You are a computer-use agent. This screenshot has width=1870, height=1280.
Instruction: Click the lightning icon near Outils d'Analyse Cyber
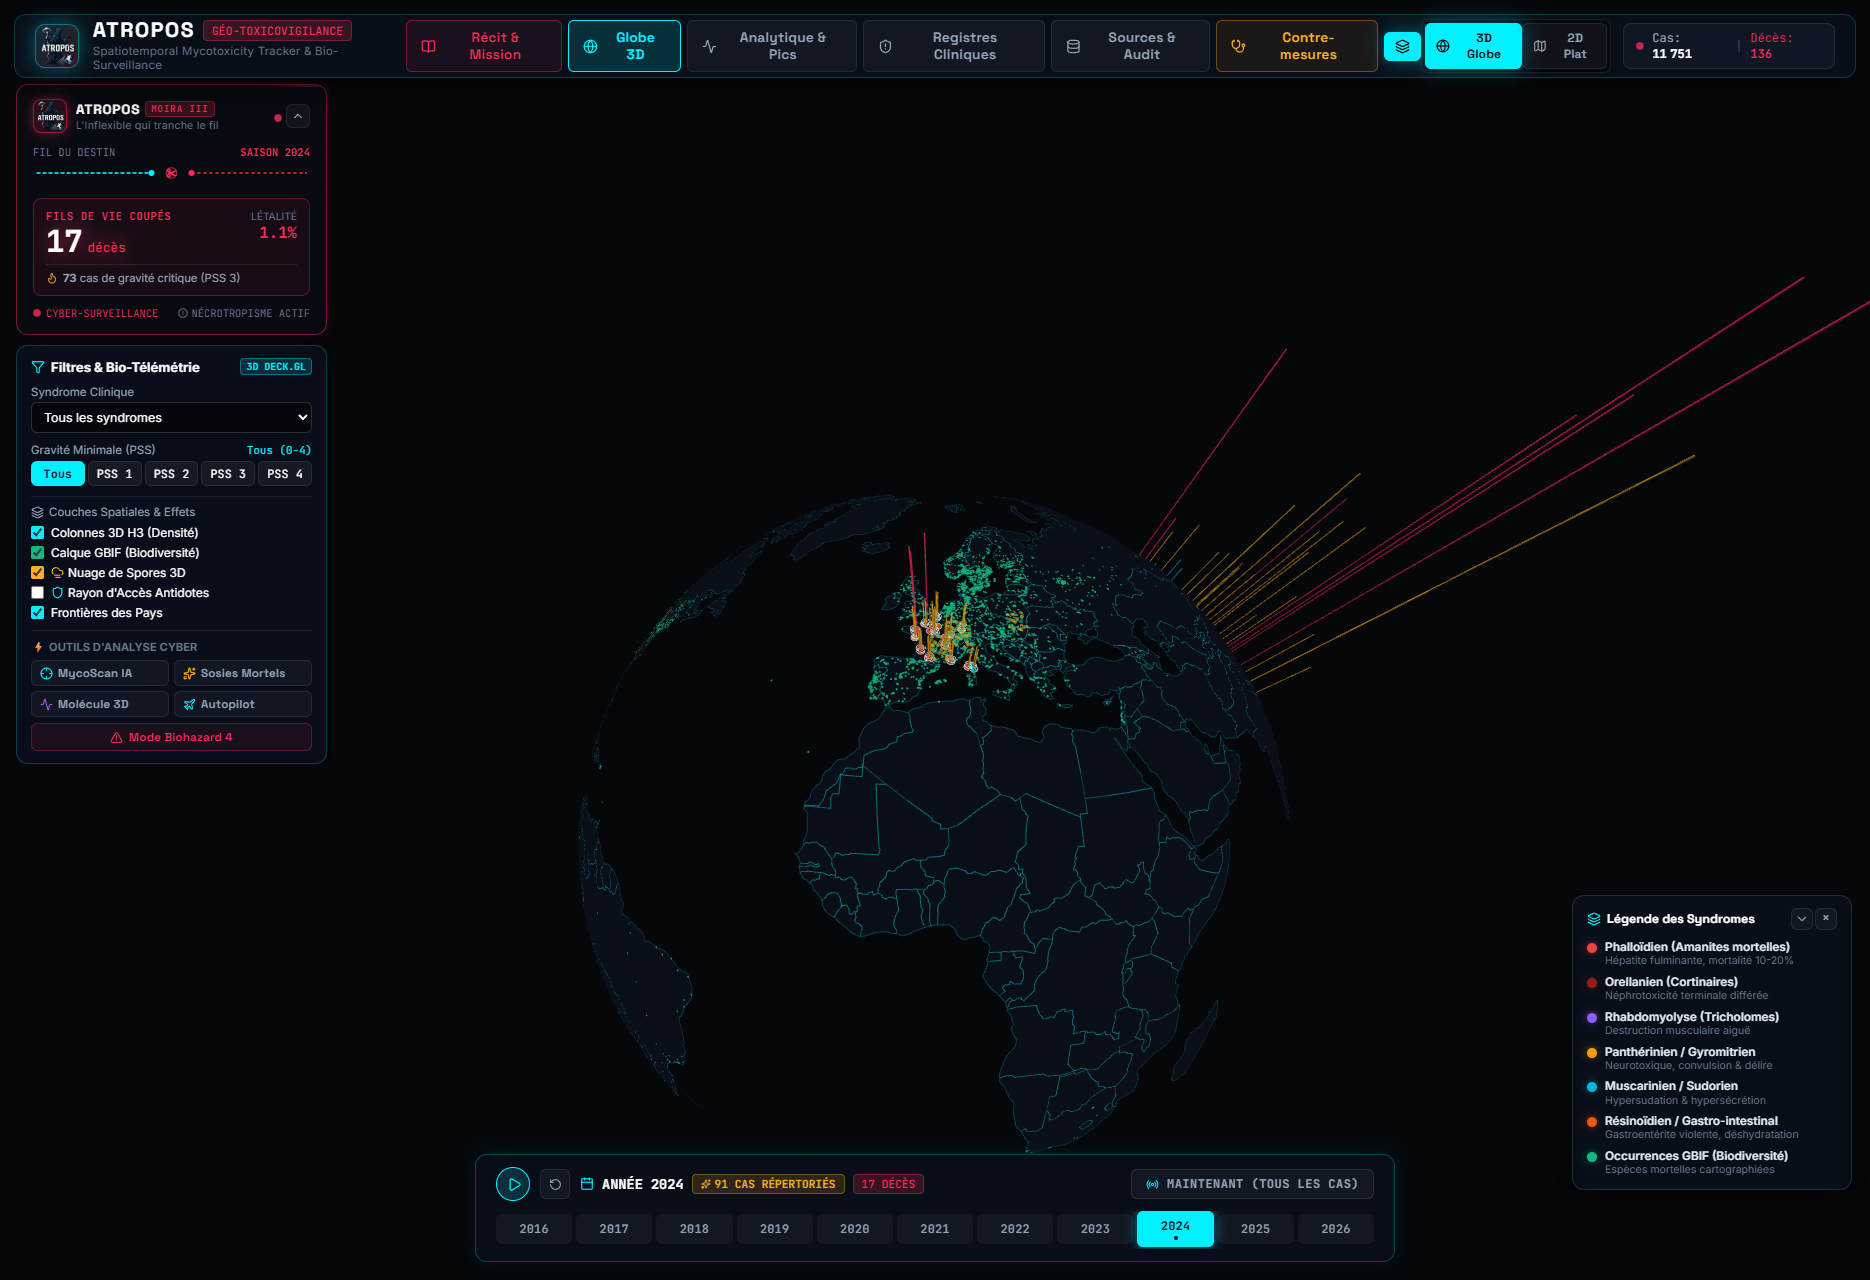pyautogui.click(x=38, y=647)
